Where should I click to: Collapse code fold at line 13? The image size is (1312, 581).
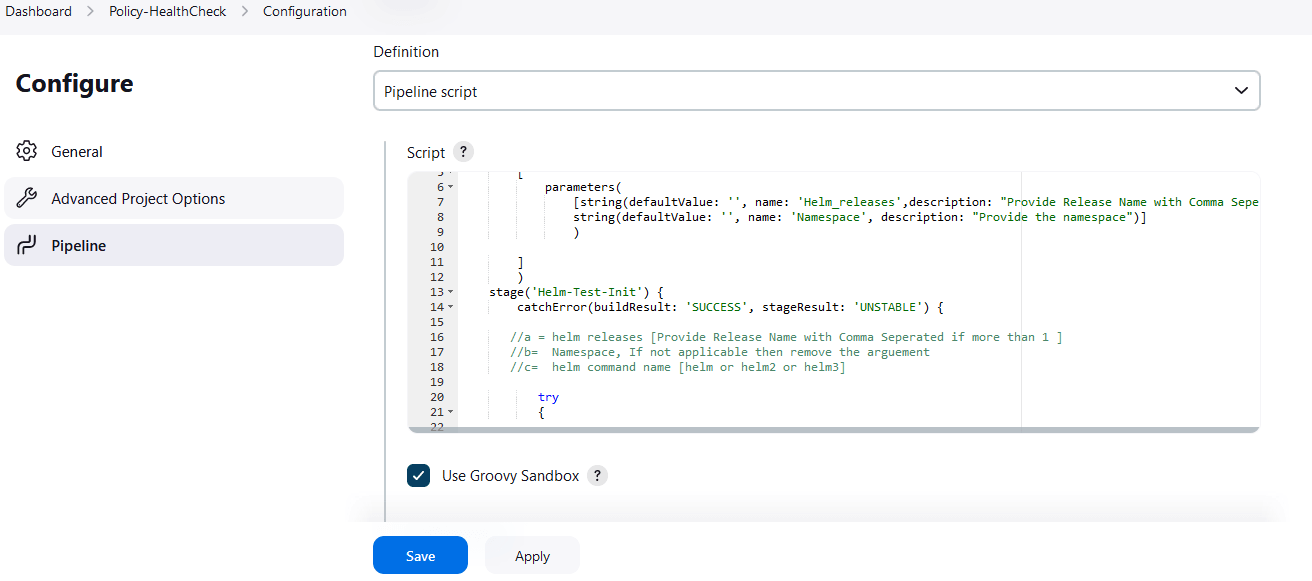pos(450,292)
